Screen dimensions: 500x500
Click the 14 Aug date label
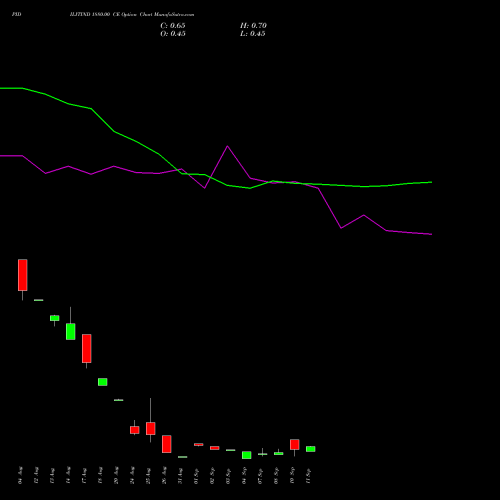point(69,475)
